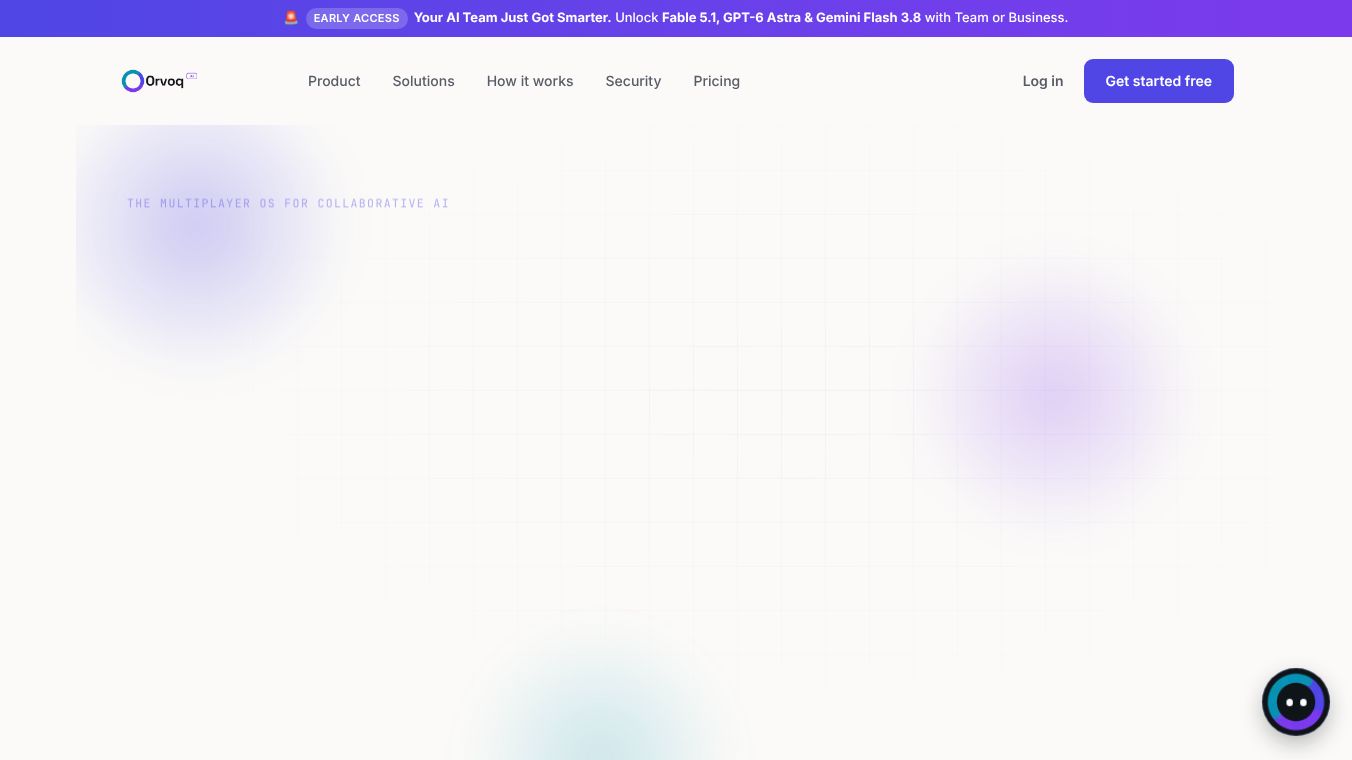
Task: Open the Solutions menu
Action: click(x=423, y=81)
